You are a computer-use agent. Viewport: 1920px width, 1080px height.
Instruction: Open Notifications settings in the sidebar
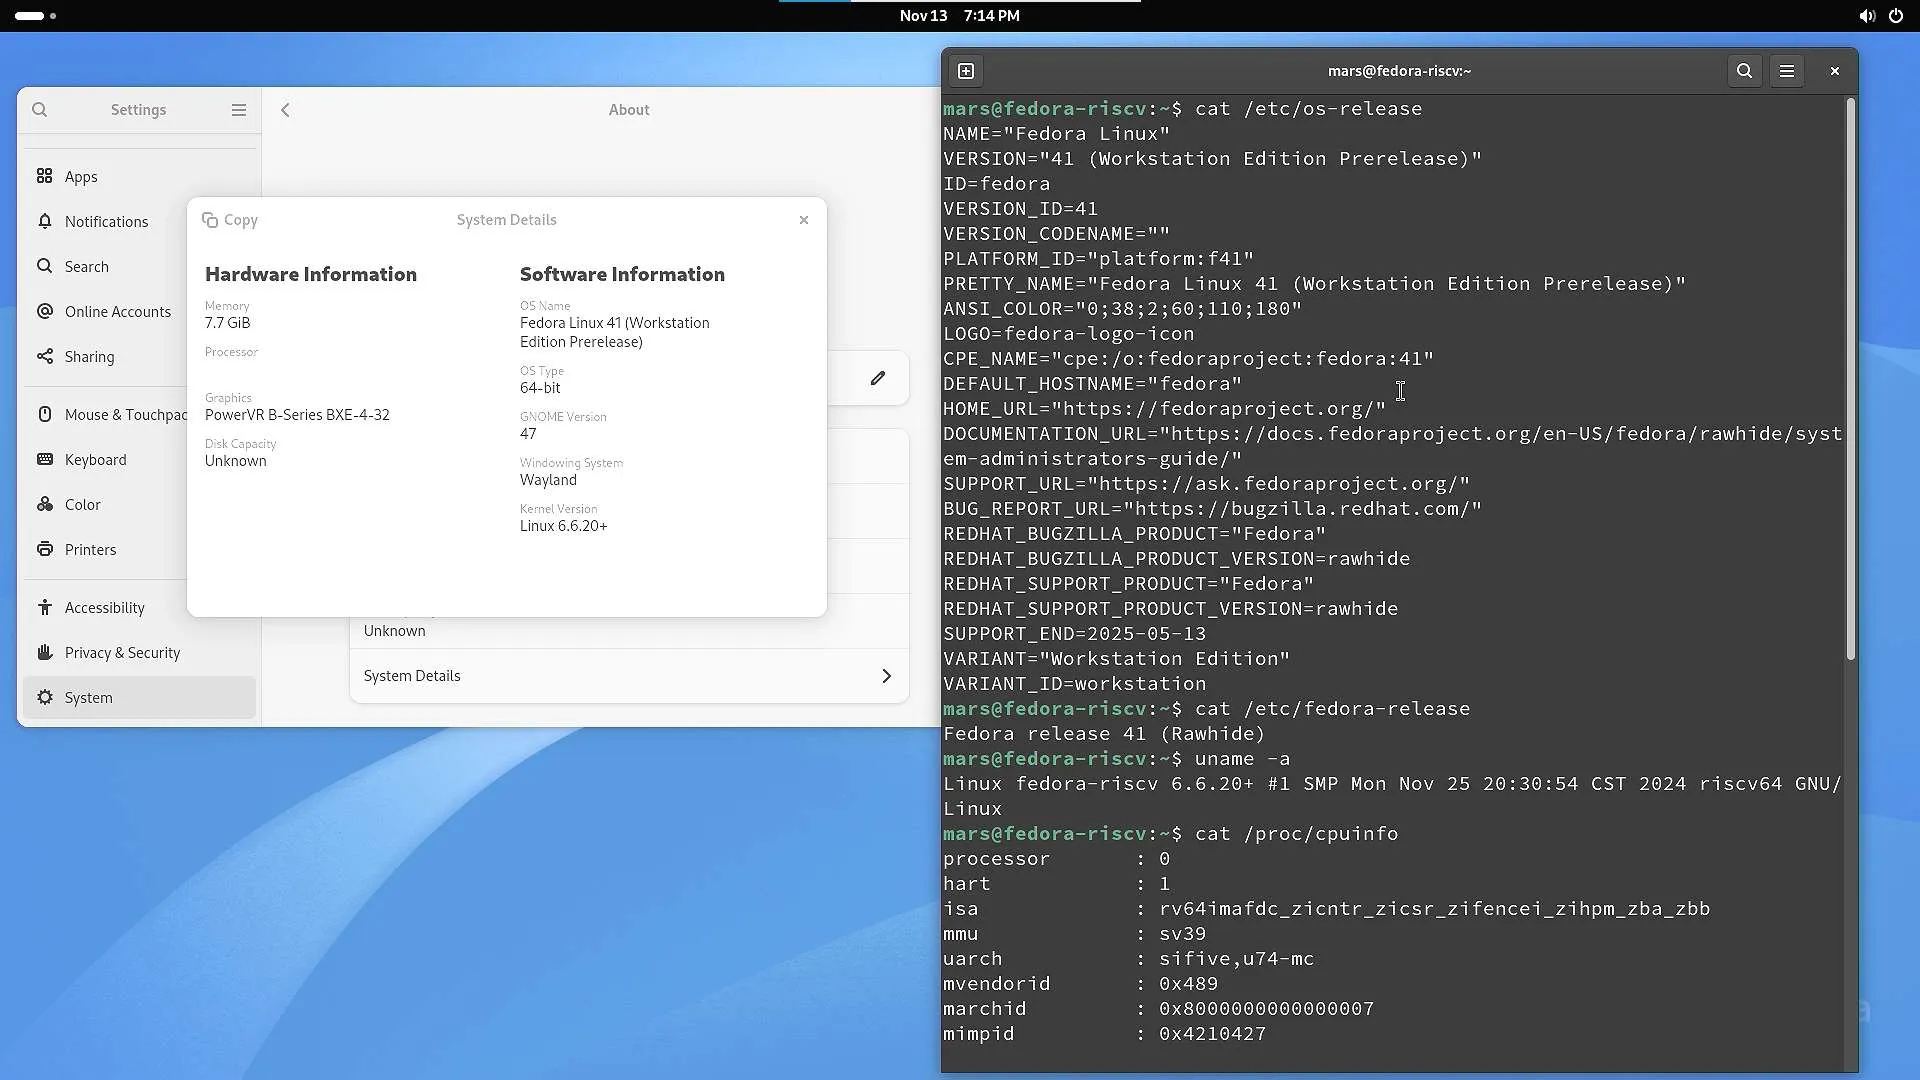pos(105,221)
